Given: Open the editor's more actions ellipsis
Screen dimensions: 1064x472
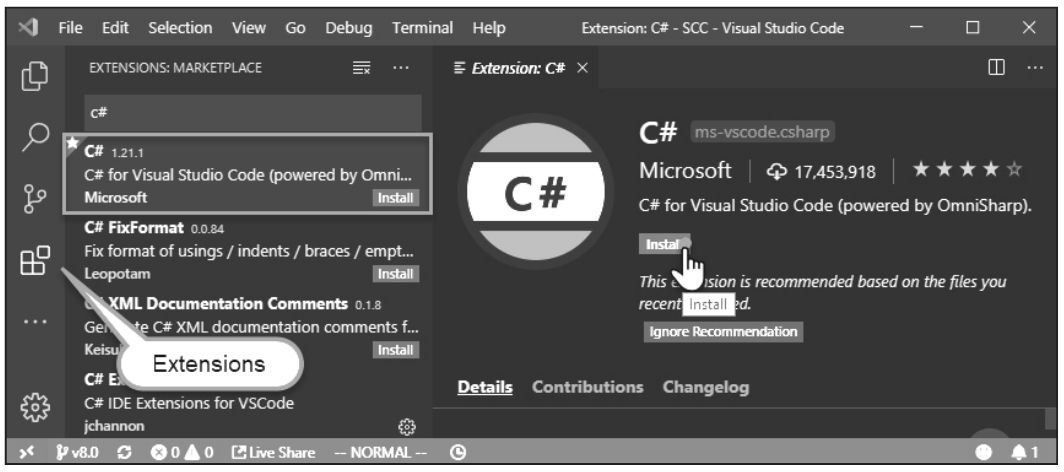Looking at the screenshot, I should 1034,68.
